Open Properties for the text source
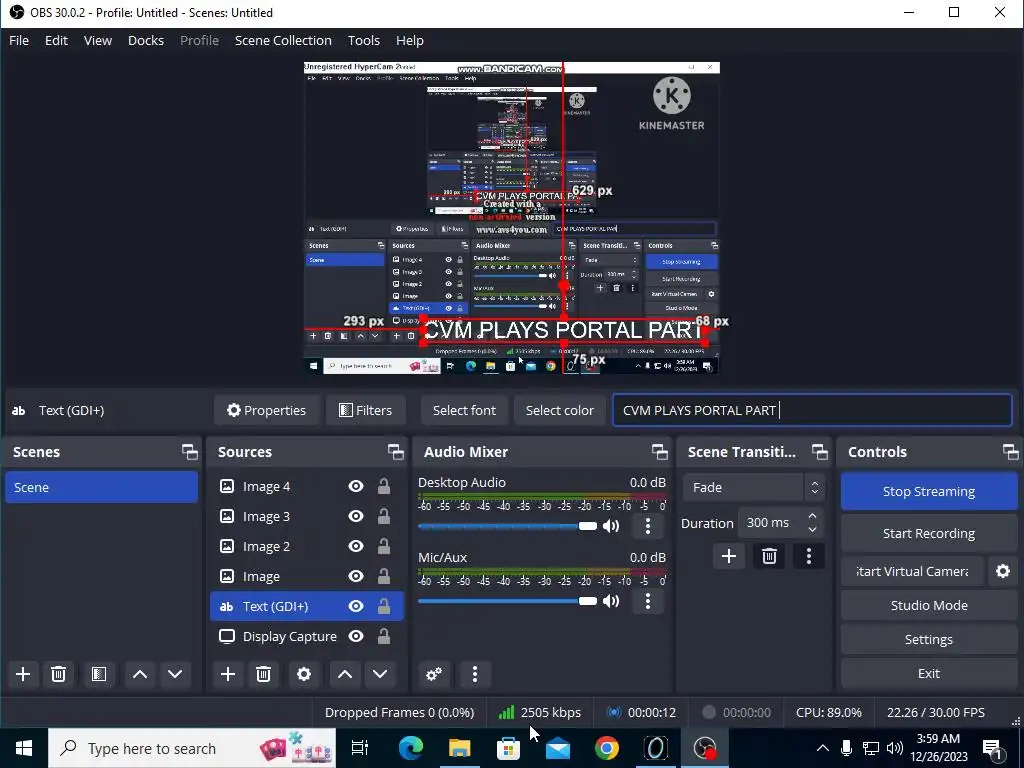The width and height of the screenshot is (1024, 768). tap(266, 410)
